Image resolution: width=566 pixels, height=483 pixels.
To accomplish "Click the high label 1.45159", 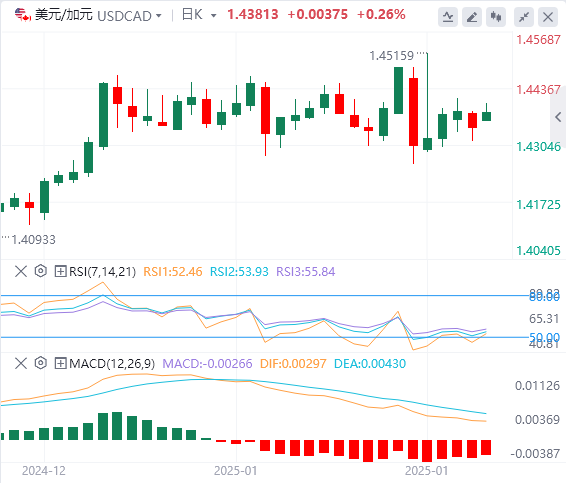I will (392, 56).
